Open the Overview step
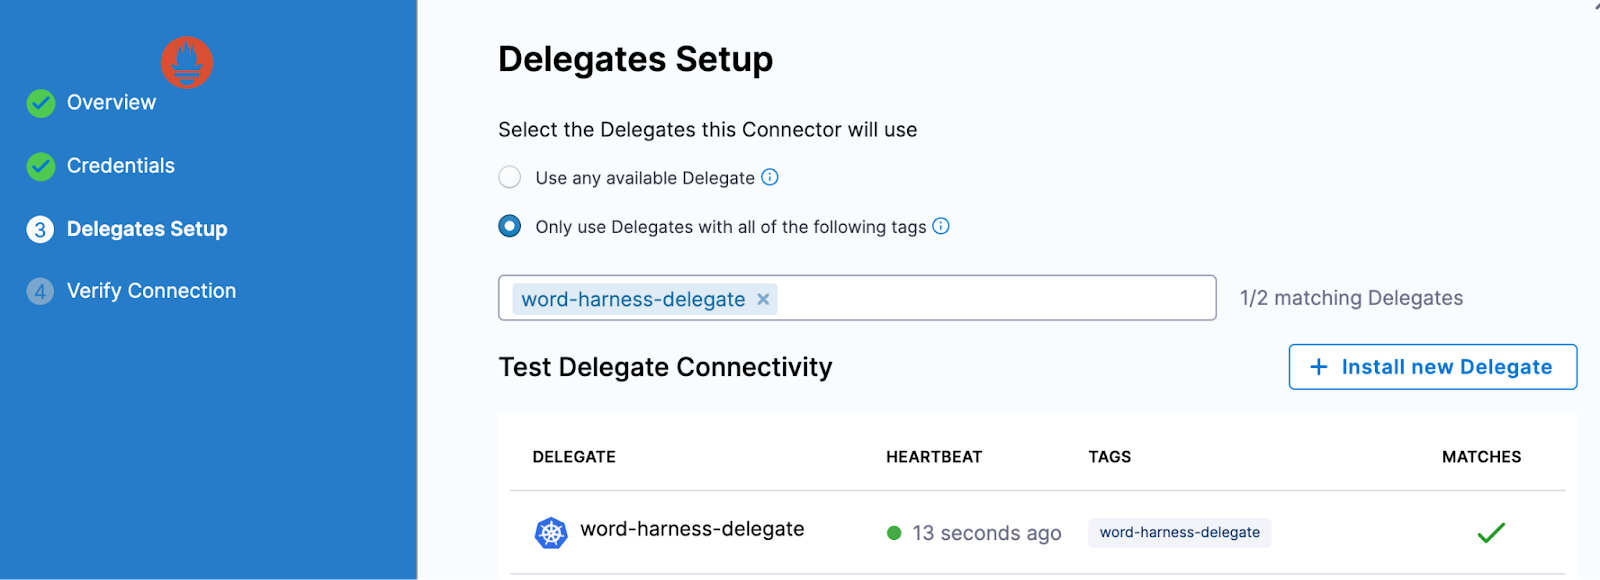This screenshot has width=1600, height=580. point(111,102)
